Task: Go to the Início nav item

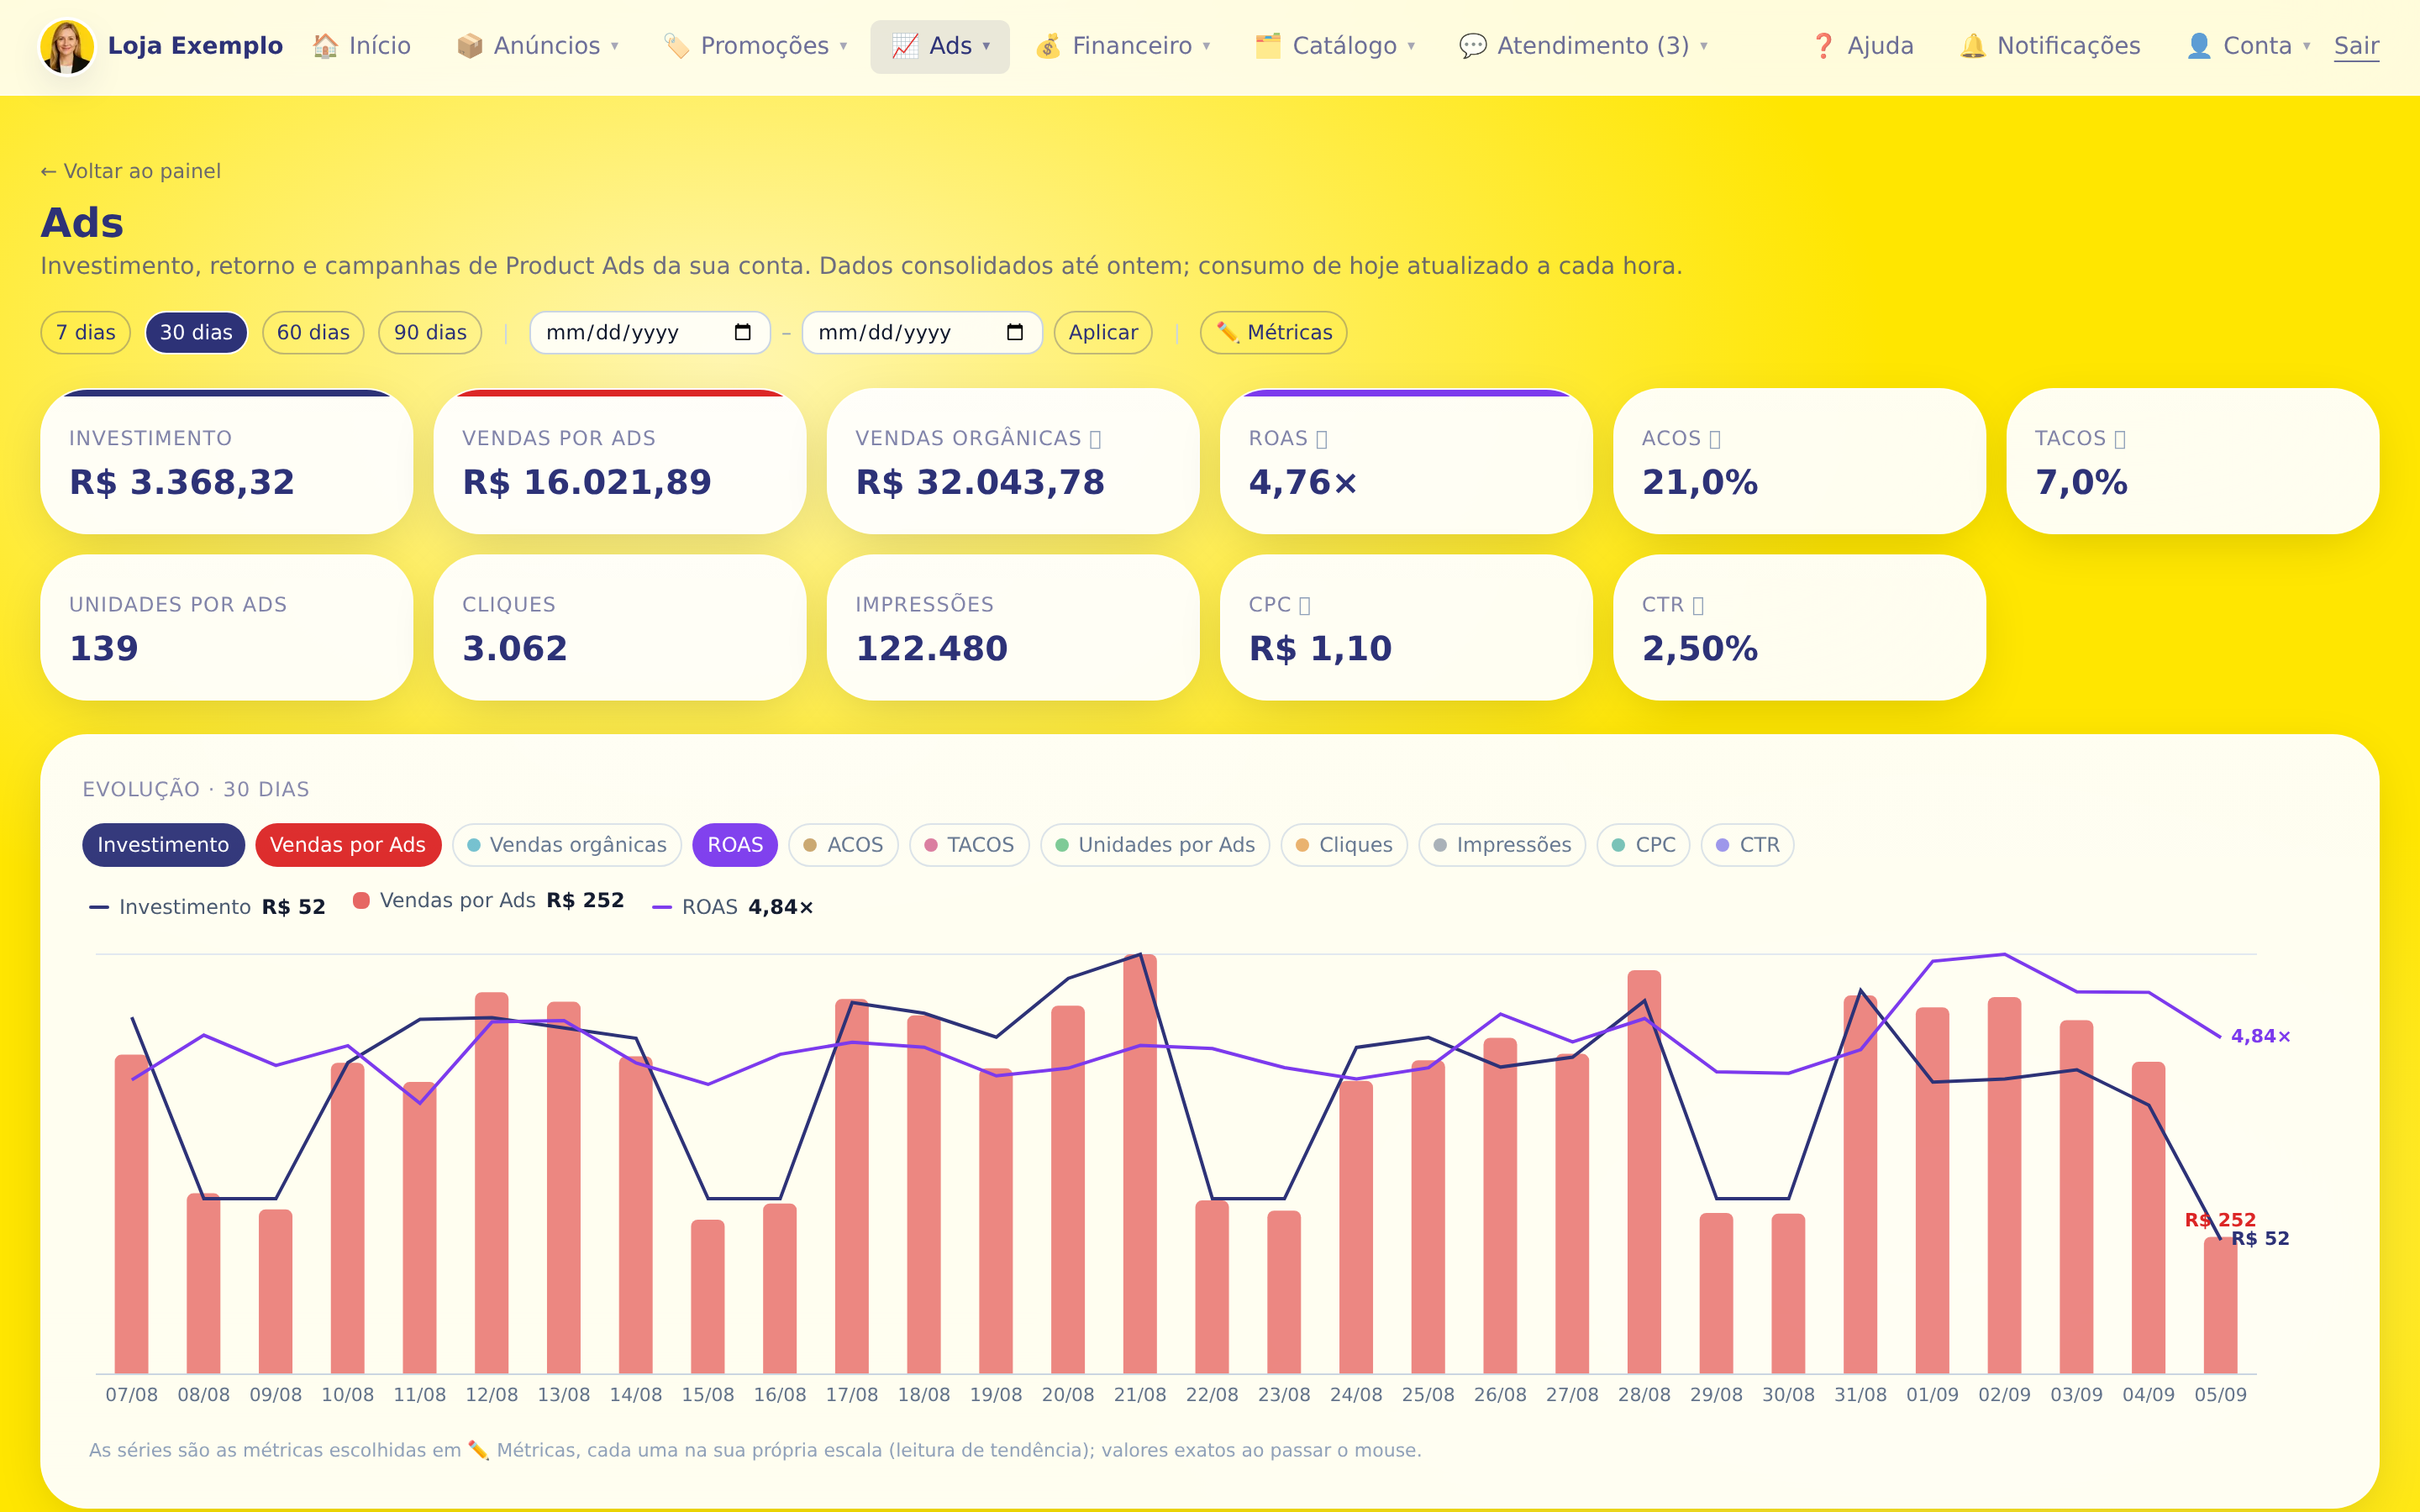Action: 362,46
